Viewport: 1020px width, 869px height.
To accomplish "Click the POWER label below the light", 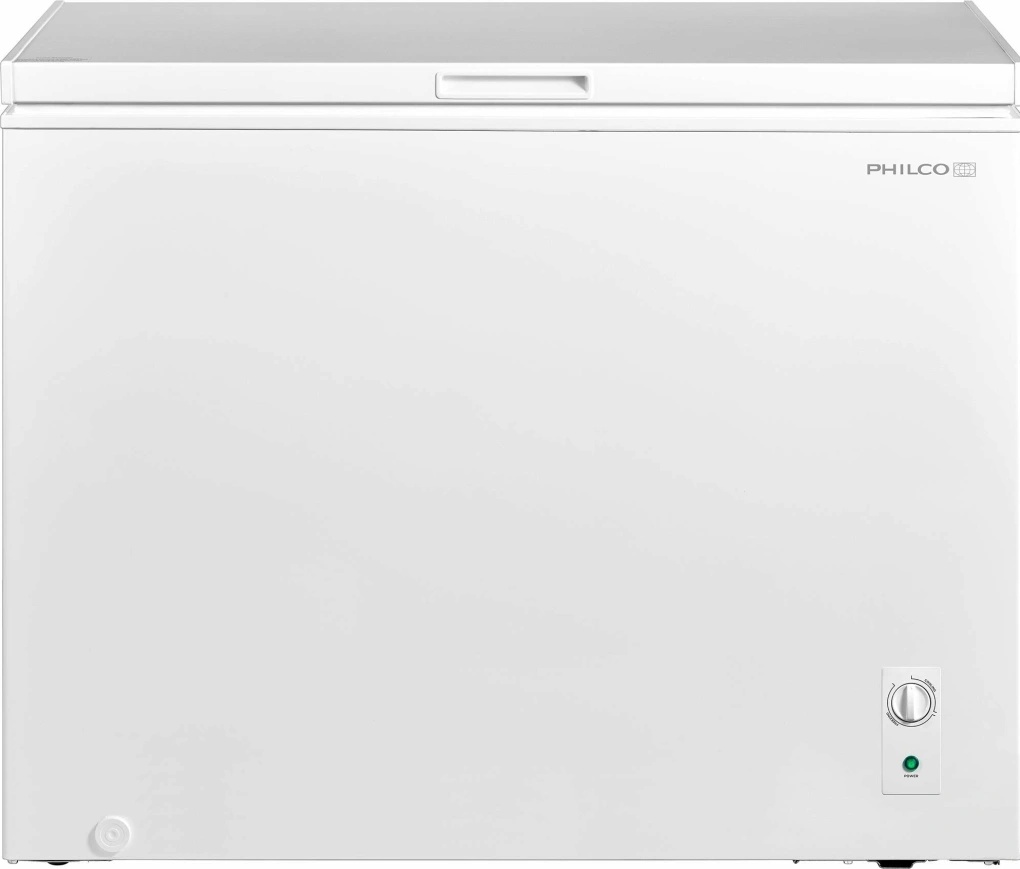I will (911, 776).
